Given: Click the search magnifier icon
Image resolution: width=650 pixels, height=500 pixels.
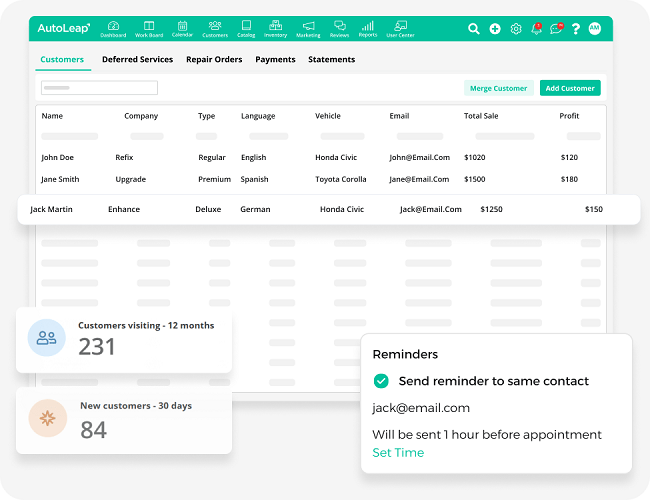Looking at the screenshot, I should coord(474,29).
